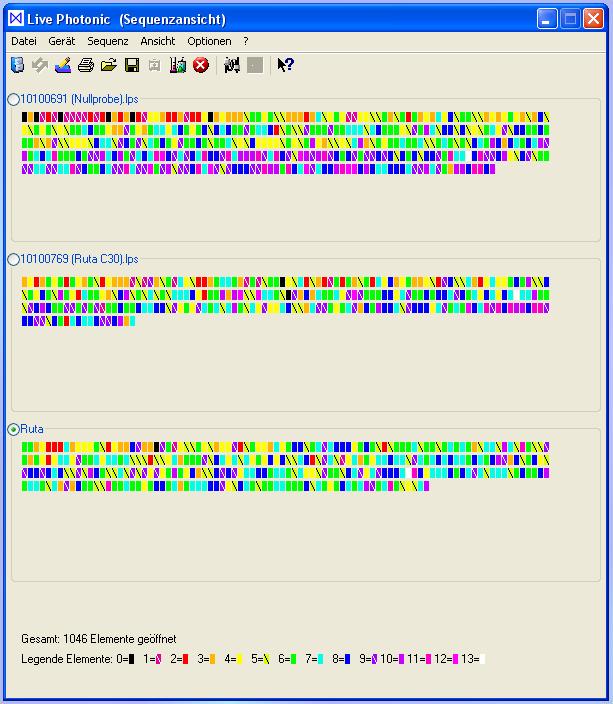Click the context help arrow icon
The height and width of the screenshot is (704, 613).
tap(285, 65)
